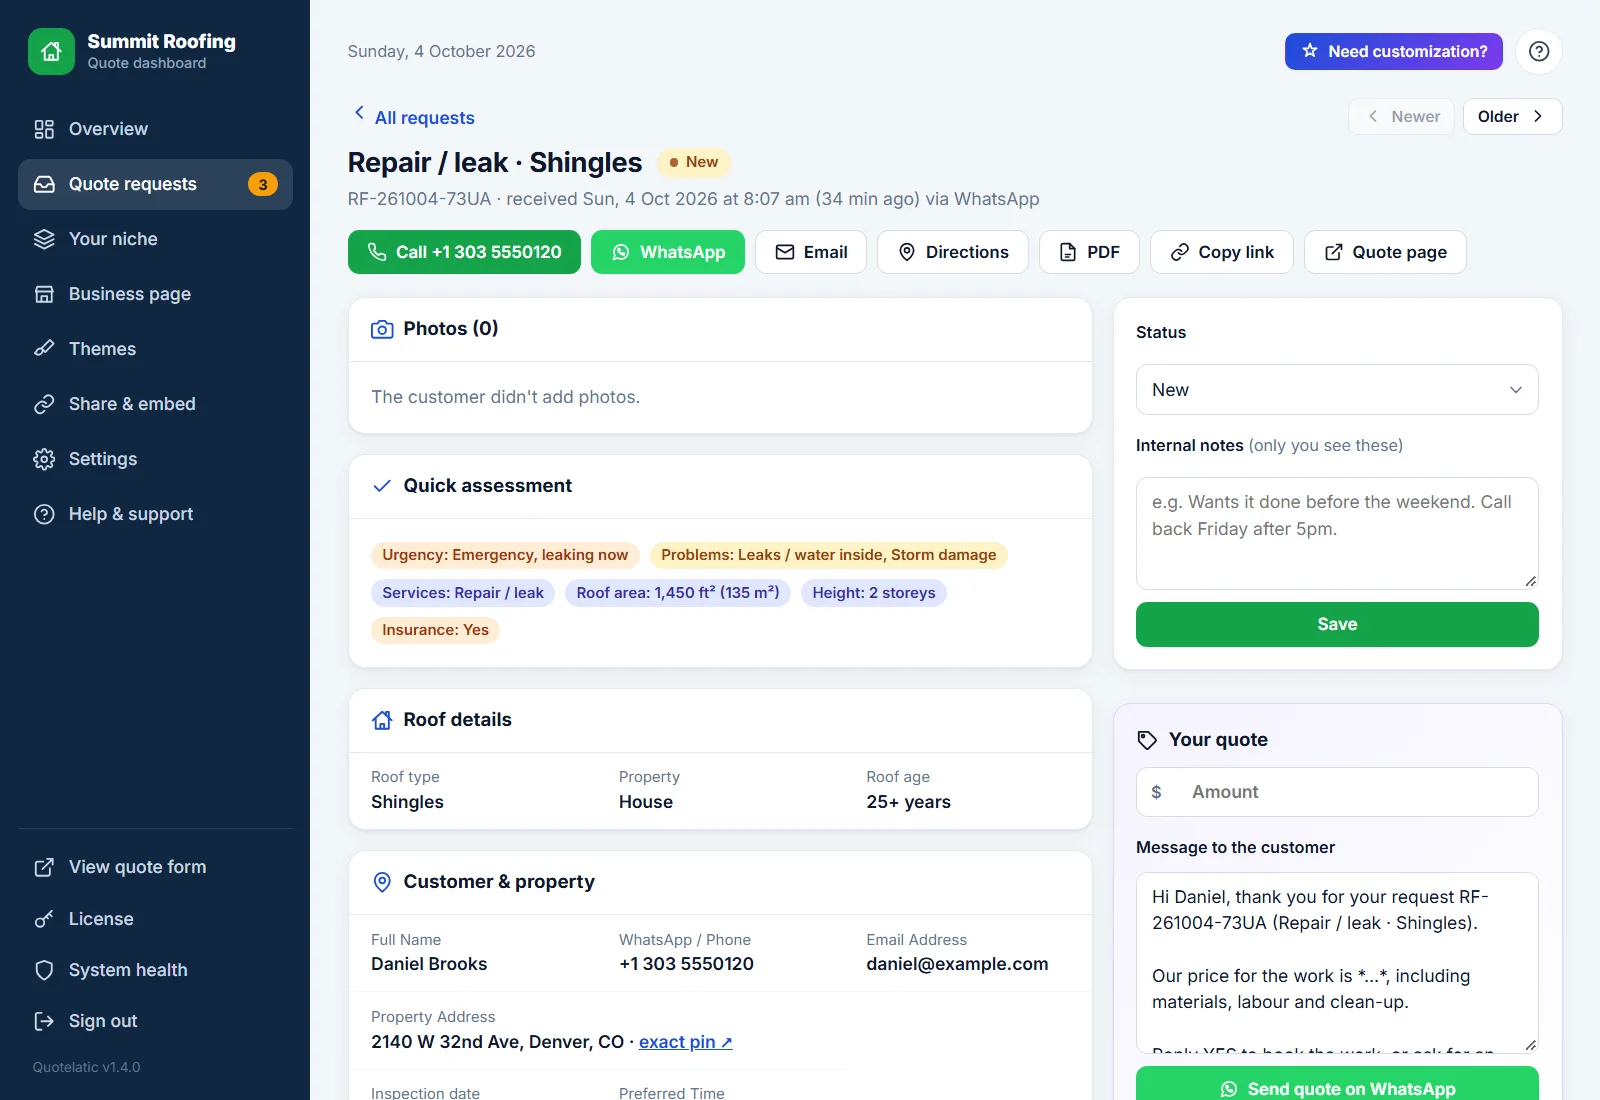Open System health in the sidebar
The height and width of the screenshot is (1100, 1600).
point(155,970)
